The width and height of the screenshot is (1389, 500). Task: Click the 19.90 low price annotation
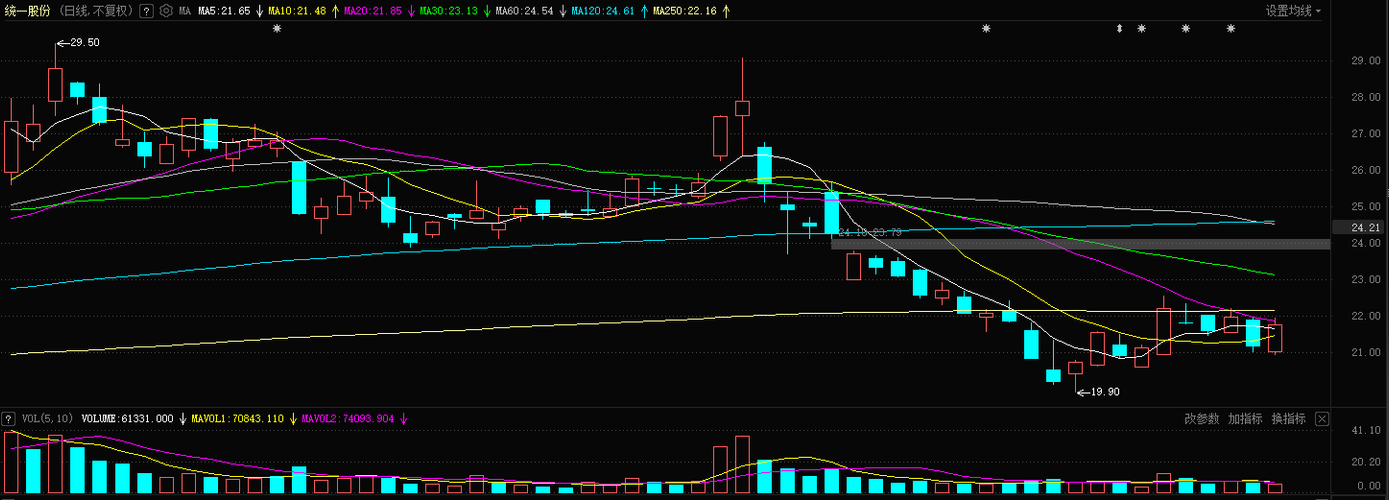click(1104, 392)
